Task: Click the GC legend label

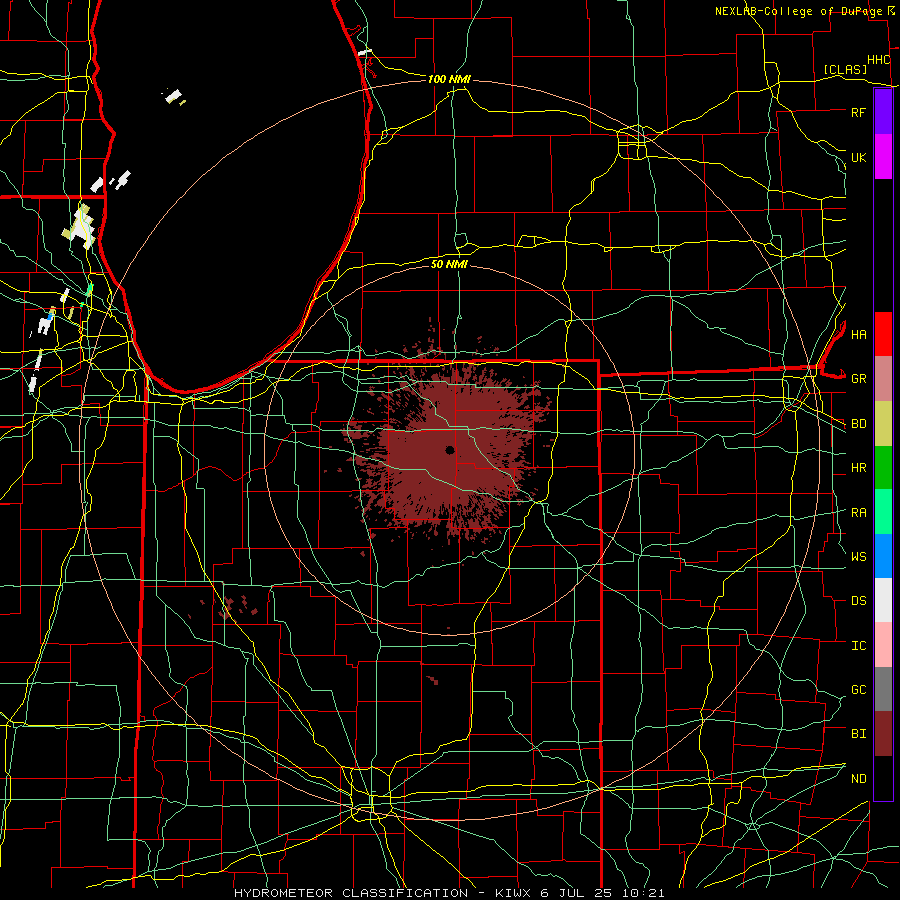Action: pyautogui.click(x=858, y=690)
